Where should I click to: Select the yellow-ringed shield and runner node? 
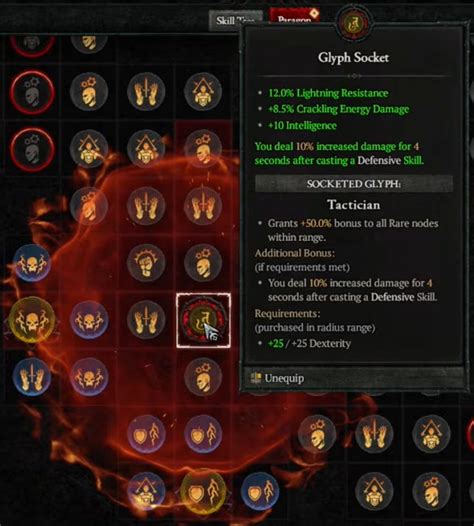click(x=203, y=491)
